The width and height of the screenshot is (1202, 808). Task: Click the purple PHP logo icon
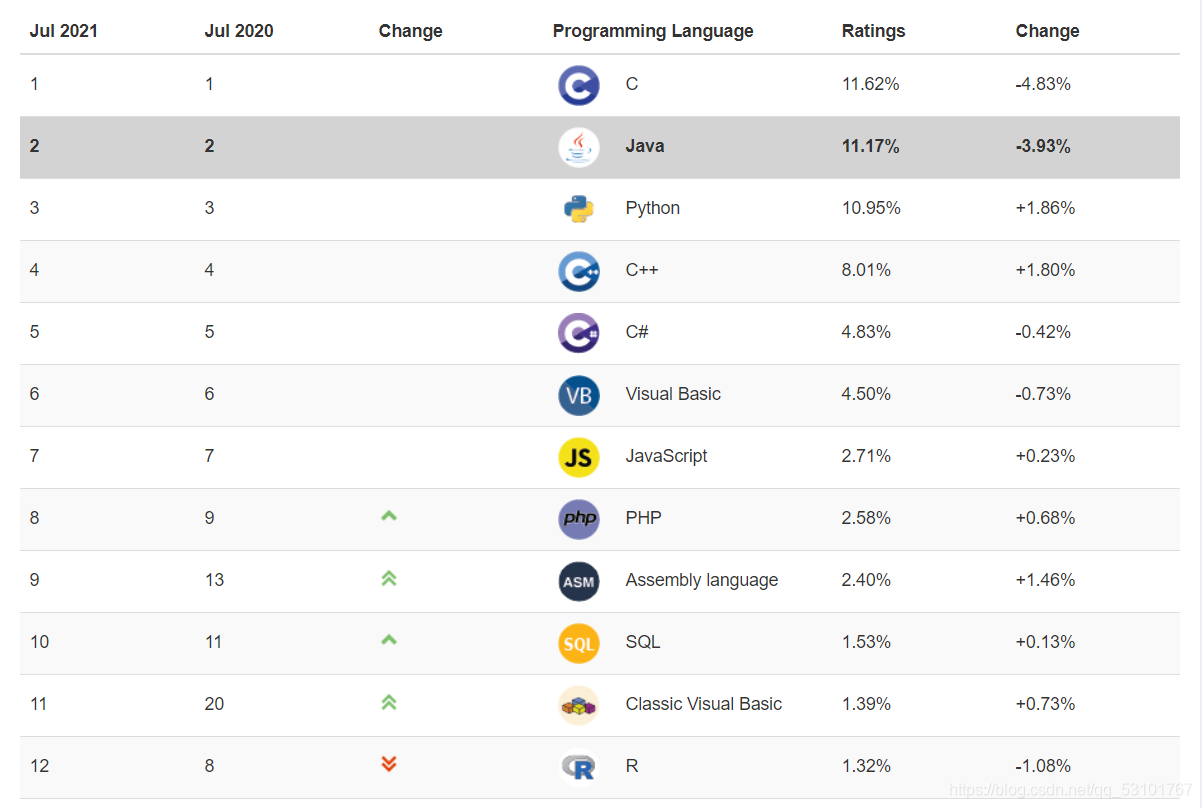(579, 519)
